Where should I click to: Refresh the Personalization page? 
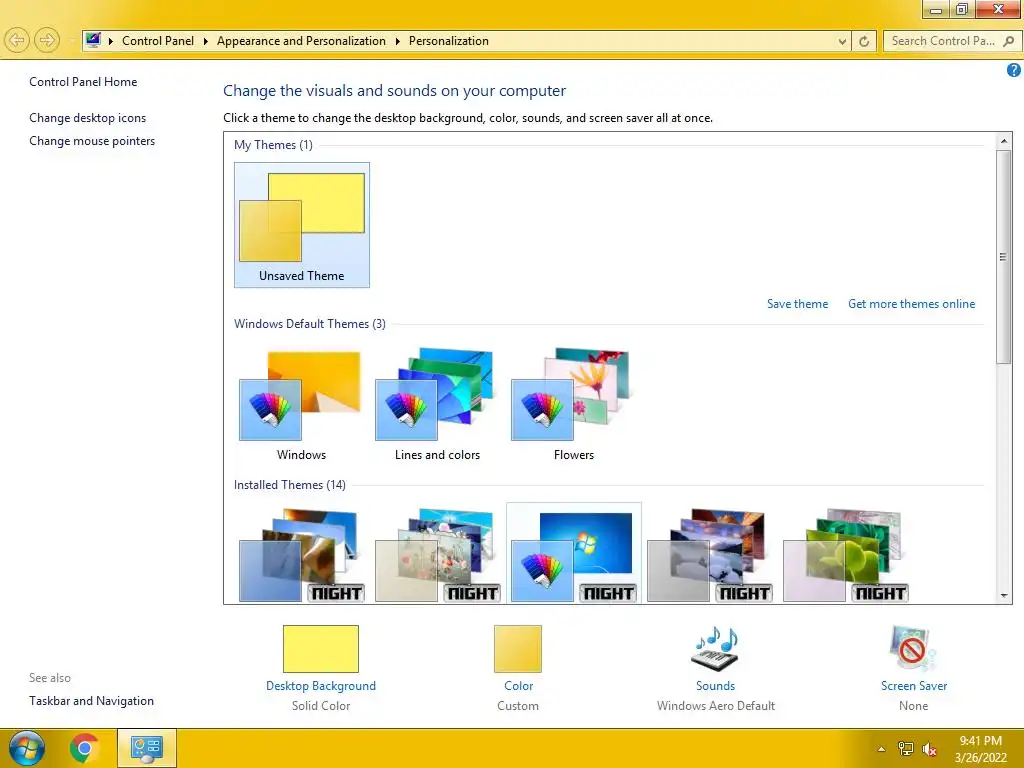(864, 41)
